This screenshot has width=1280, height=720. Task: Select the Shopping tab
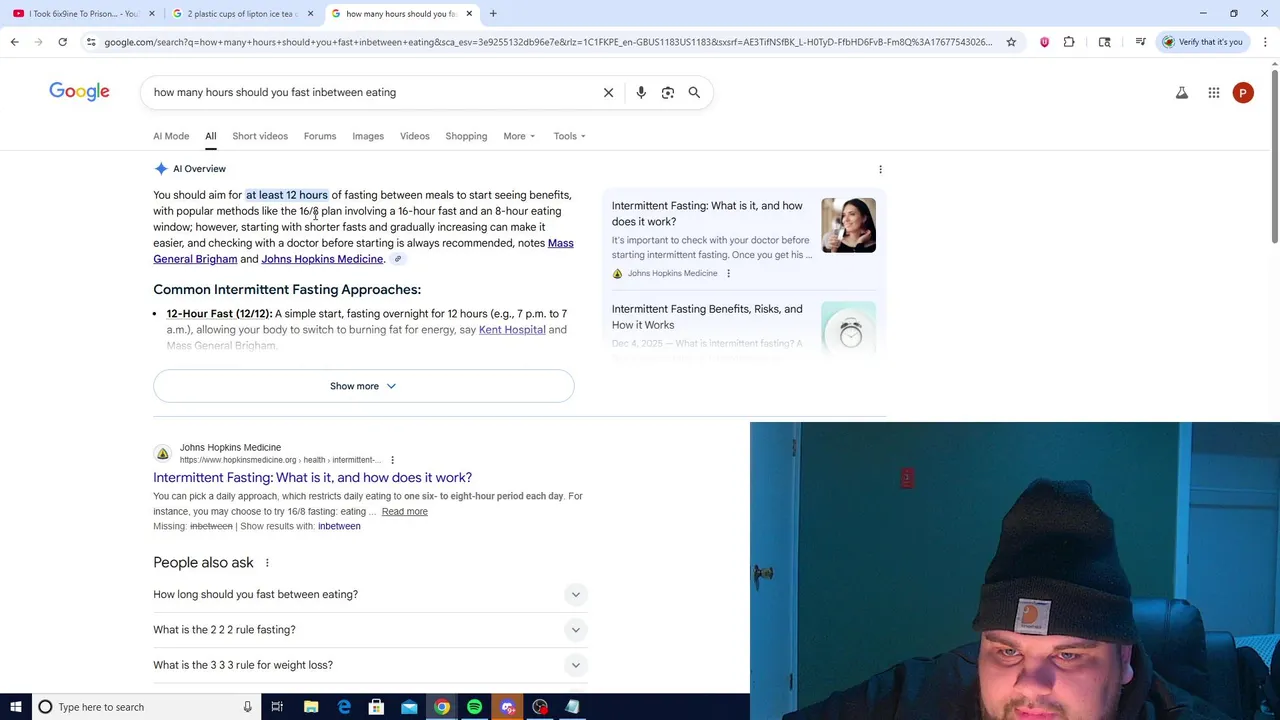(466, 136)
